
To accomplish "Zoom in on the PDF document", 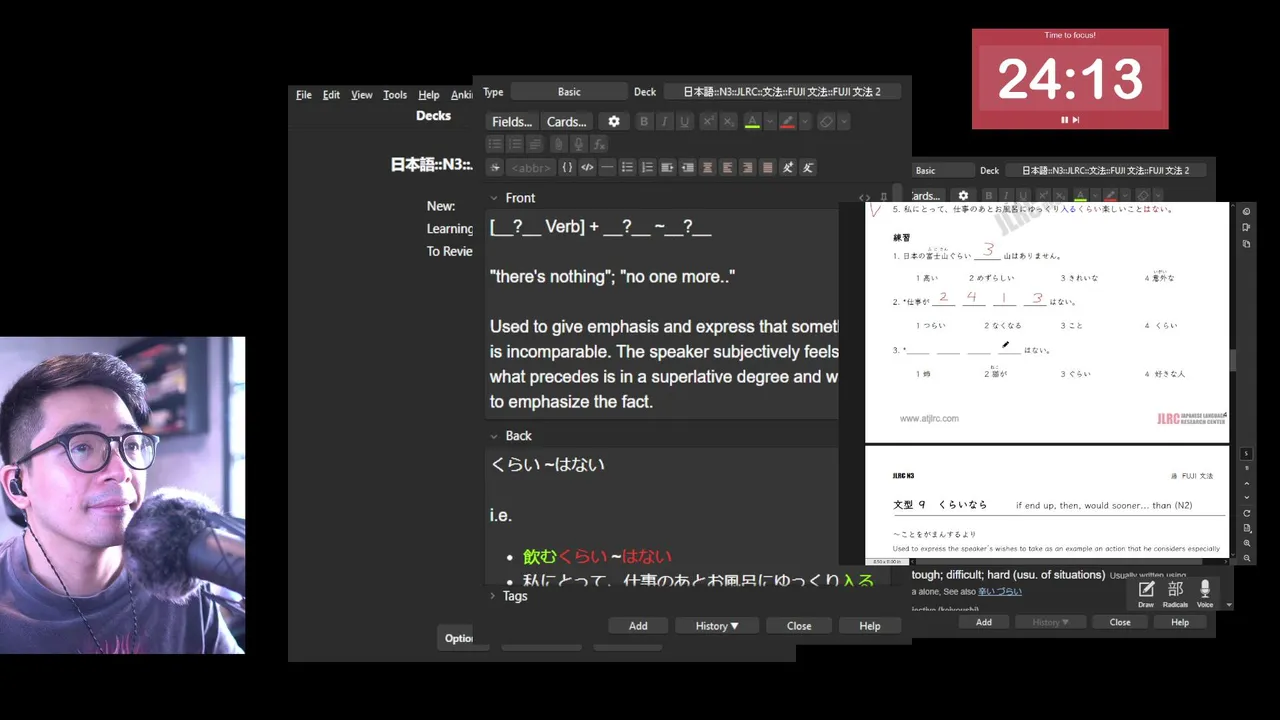I will tap(1247, 543).
